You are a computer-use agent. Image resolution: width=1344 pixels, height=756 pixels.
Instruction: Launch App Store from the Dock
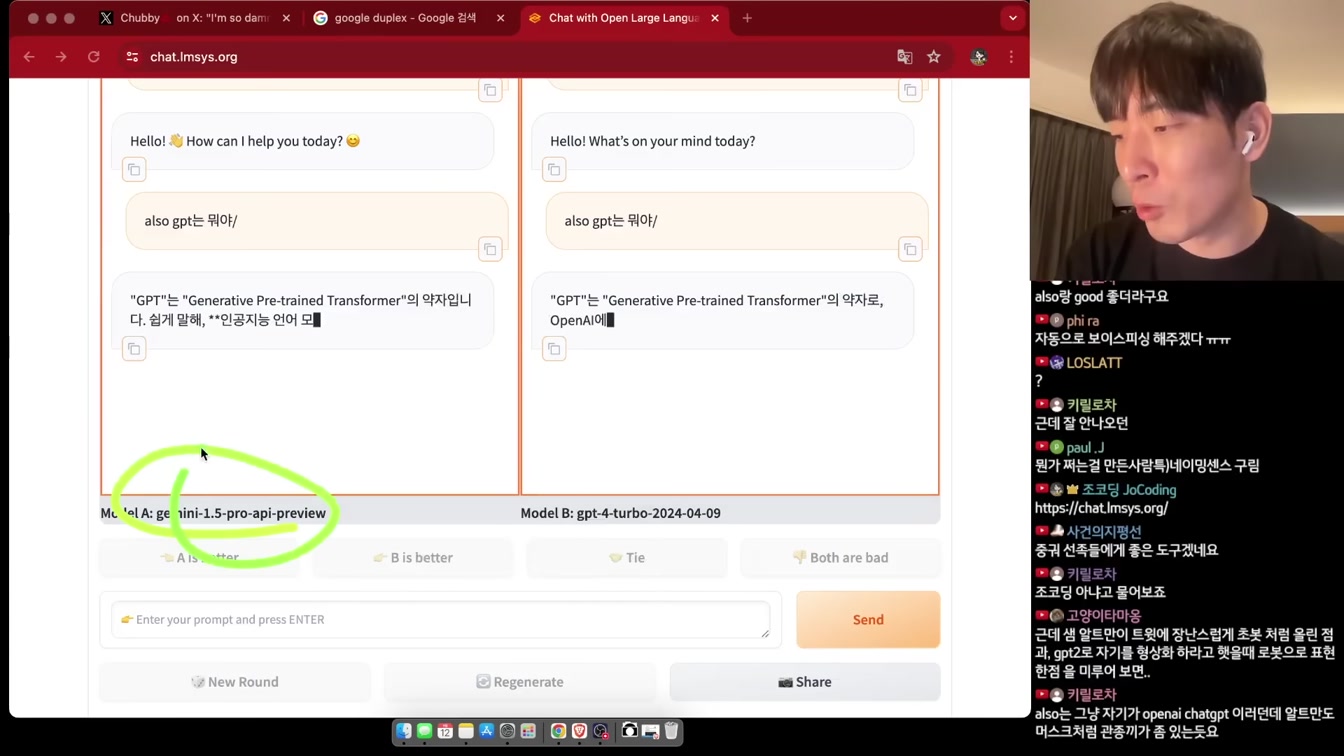tap(487, 731)
